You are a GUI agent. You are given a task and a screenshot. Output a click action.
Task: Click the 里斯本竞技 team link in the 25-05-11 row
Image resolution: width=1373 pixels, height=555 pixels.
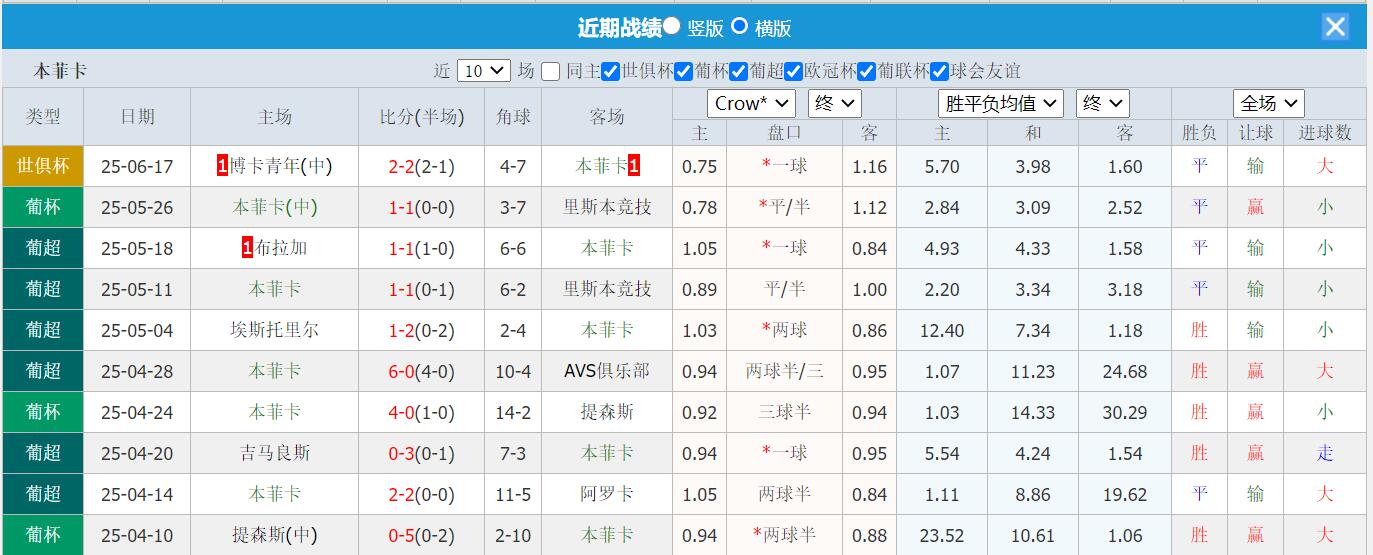(607, 289)
